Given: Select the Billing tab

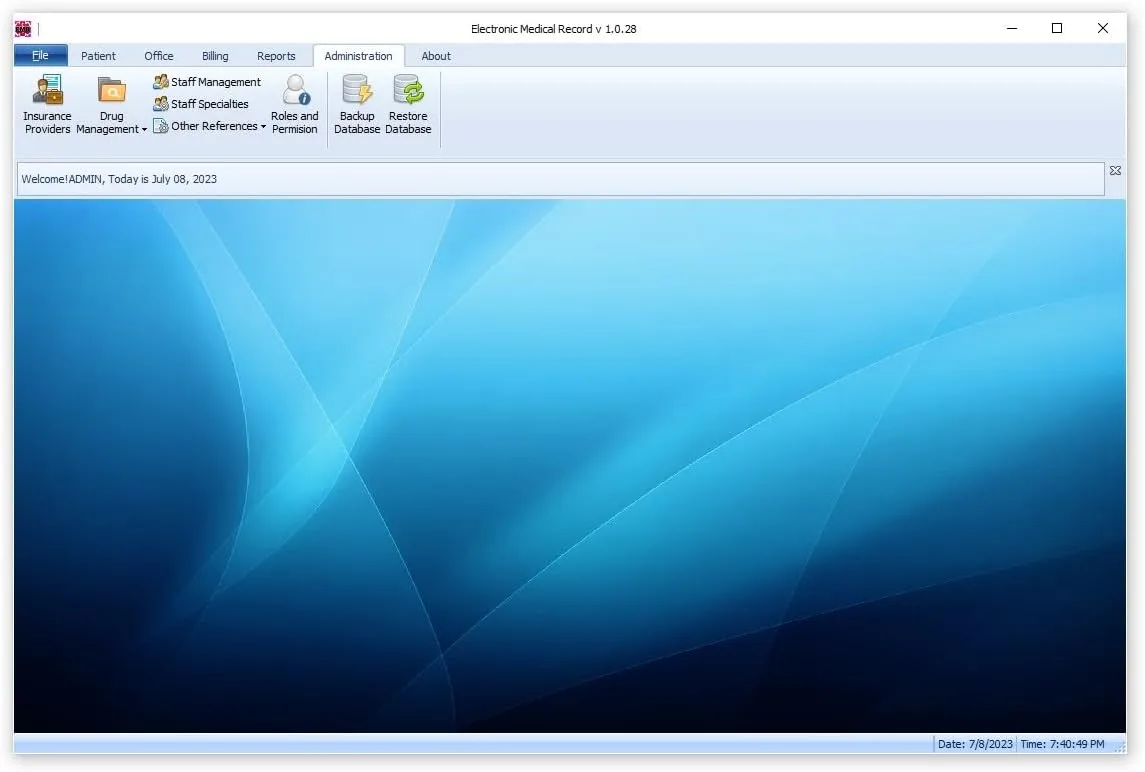Looking at the screenshot, I should 214,56.
